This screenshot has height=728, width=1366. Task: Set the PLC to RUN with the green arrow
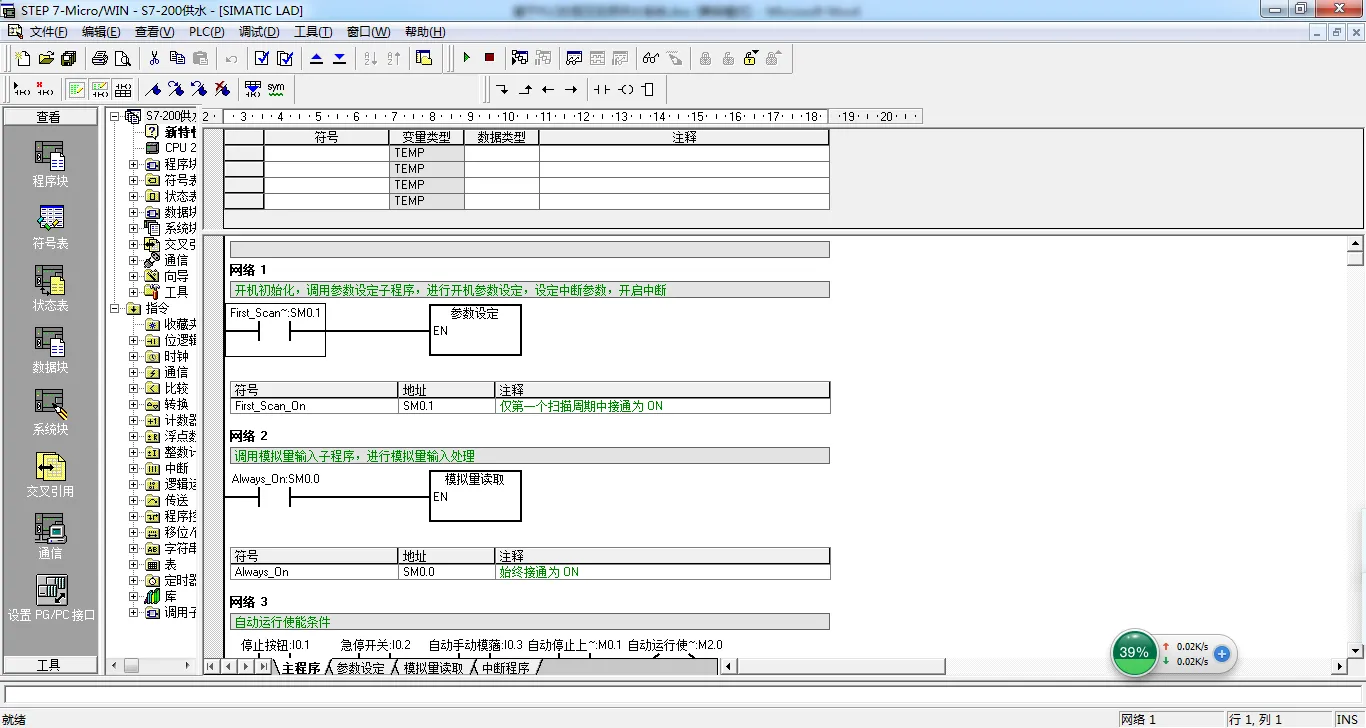pos(466,58)
